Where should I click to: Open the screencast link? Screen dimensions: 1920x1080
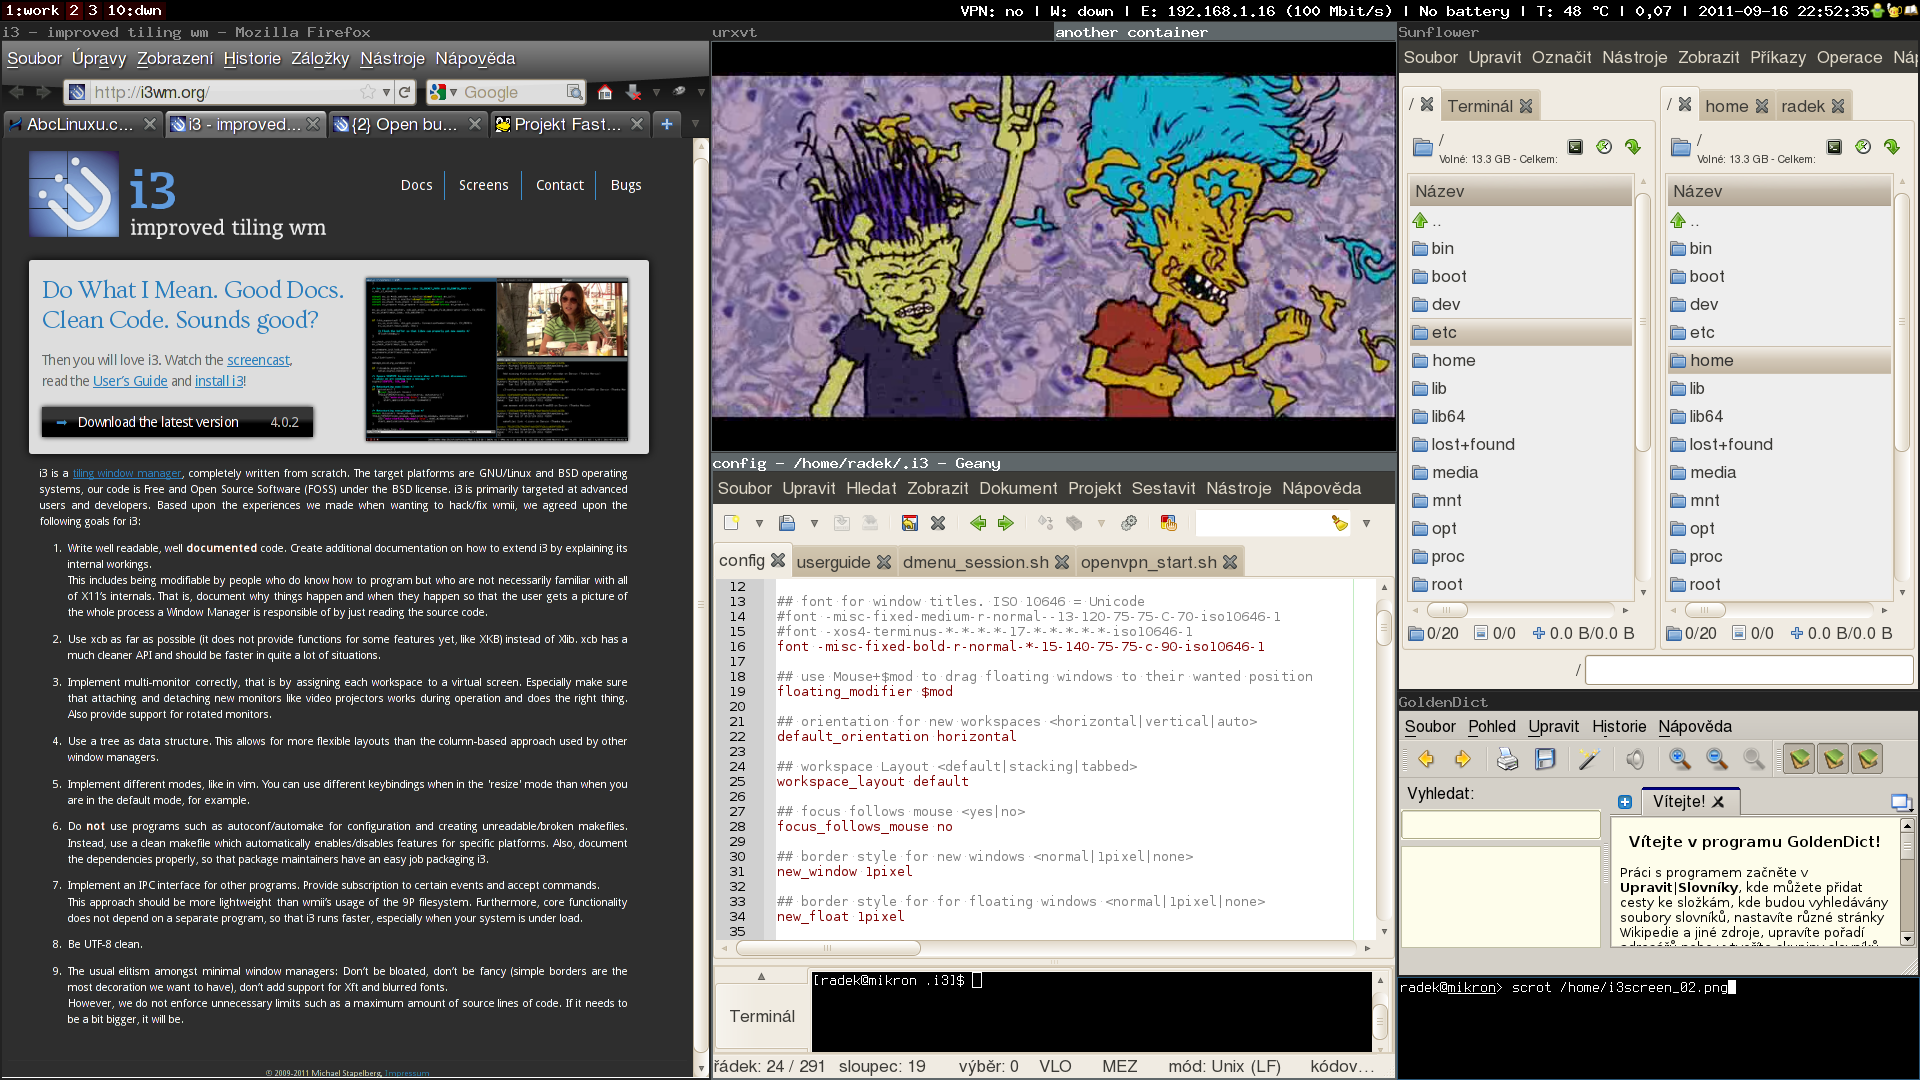(x=258, y=360)
